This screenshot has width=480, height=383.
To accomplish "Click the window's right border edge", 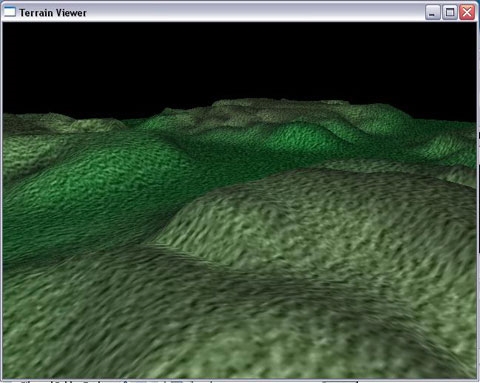I will pos(478,200).
